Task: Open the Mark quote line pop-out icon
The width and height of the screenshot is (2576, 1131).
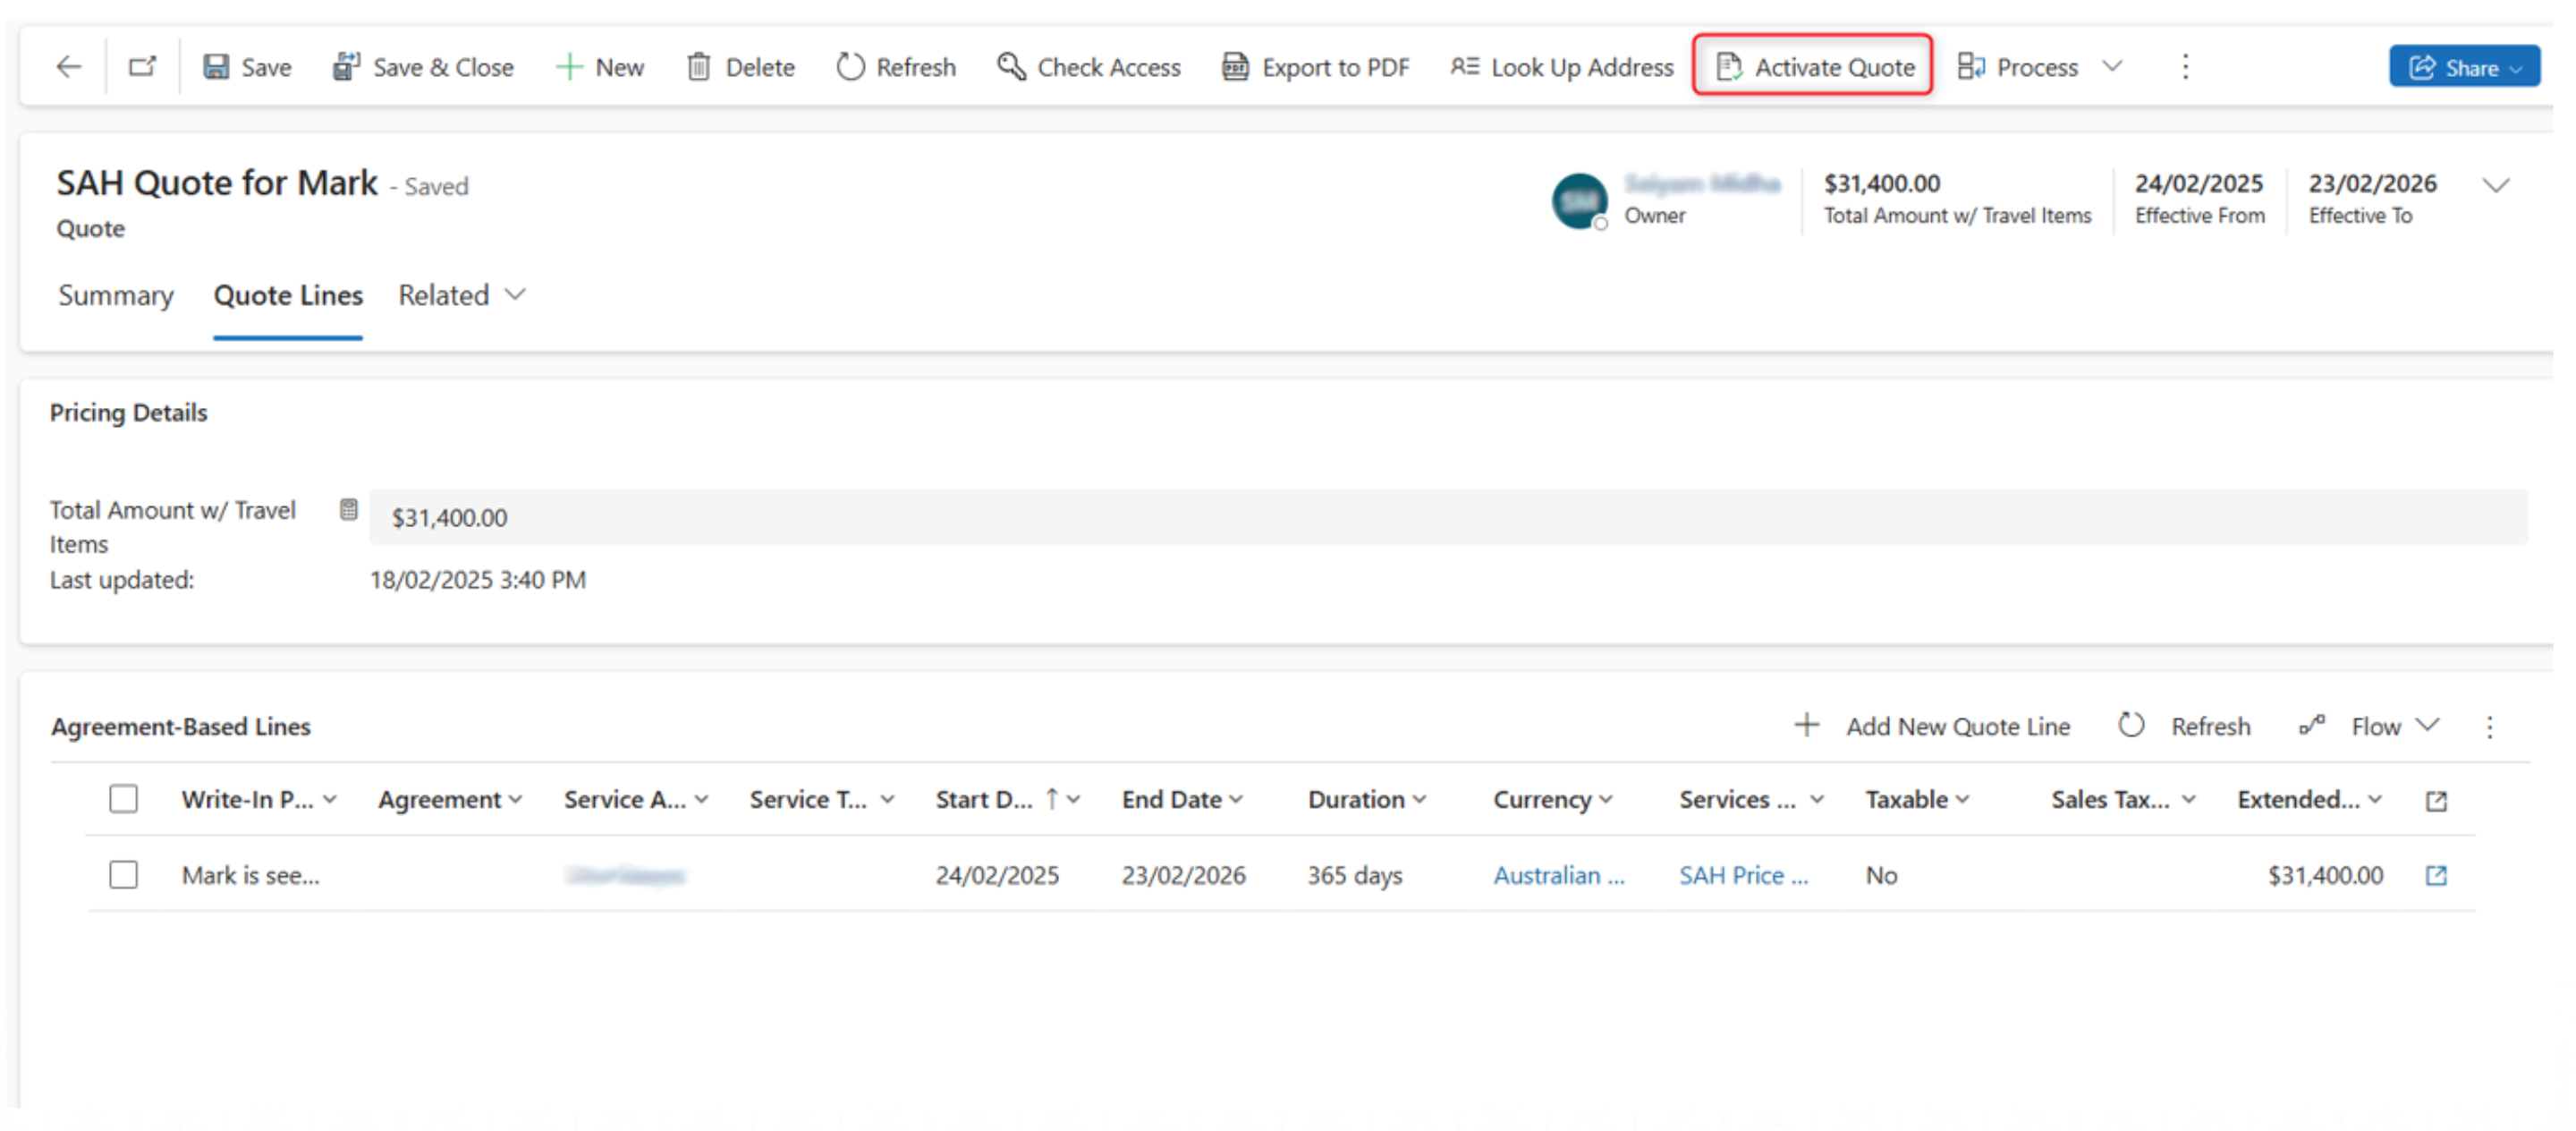Action: 2436,875
